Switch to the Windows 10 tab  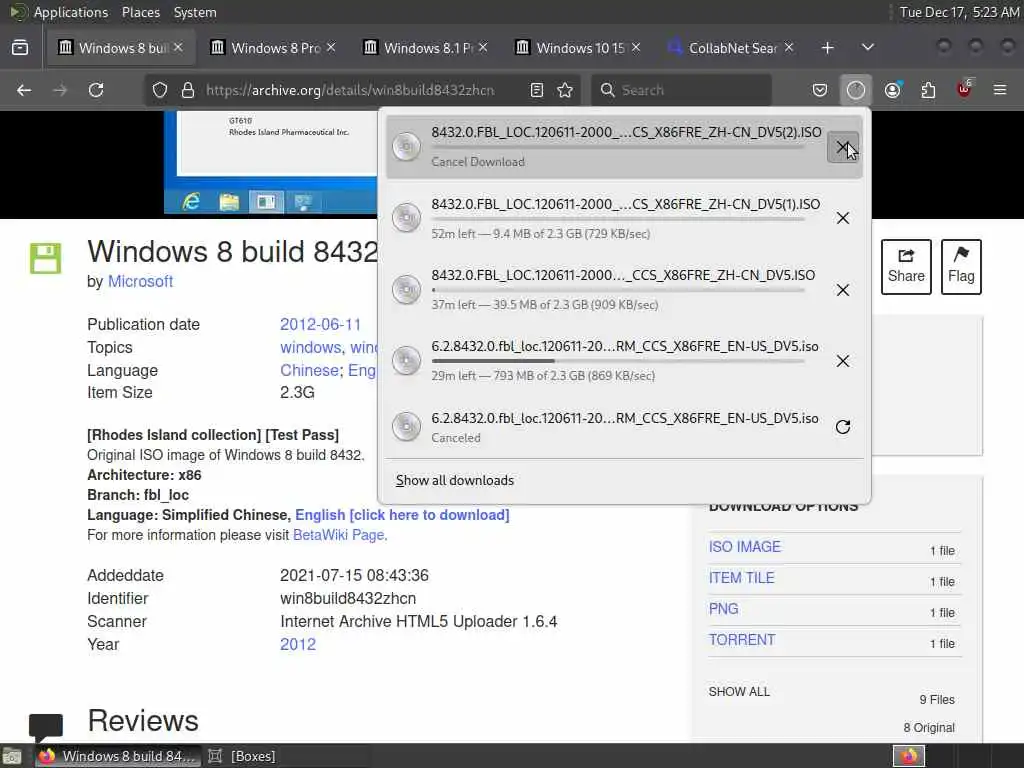tap(577, 48)
